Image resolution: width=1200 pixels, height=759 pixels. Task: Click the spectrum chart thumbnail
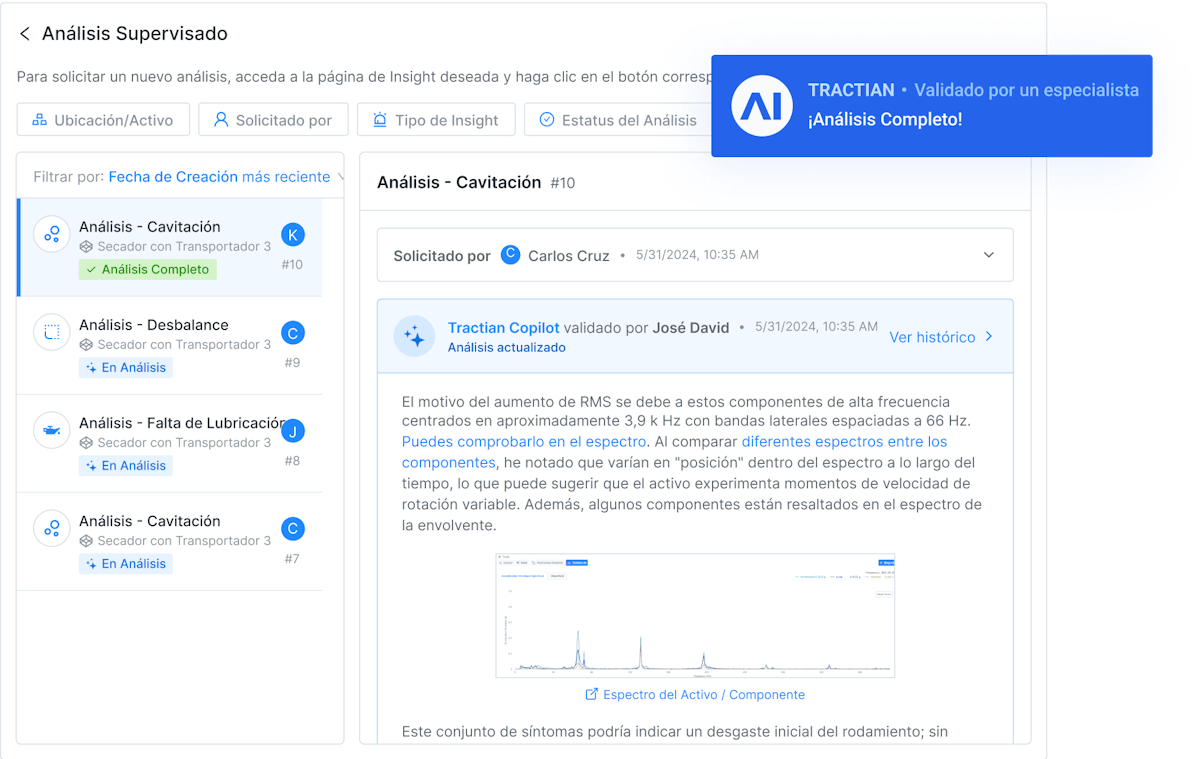(694, 615)
